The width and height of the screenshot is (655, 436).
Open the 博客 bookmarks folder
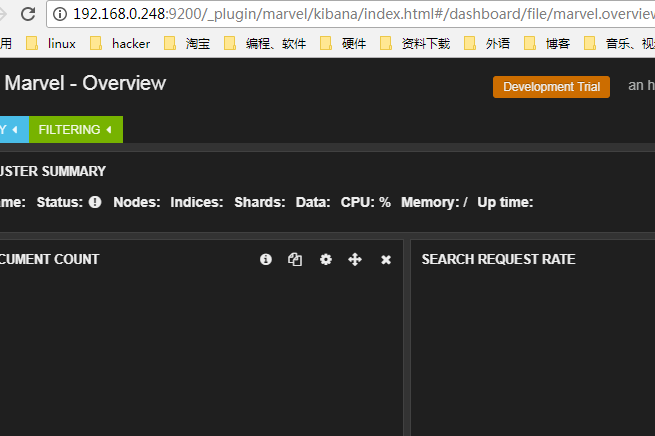coord(547,43)
